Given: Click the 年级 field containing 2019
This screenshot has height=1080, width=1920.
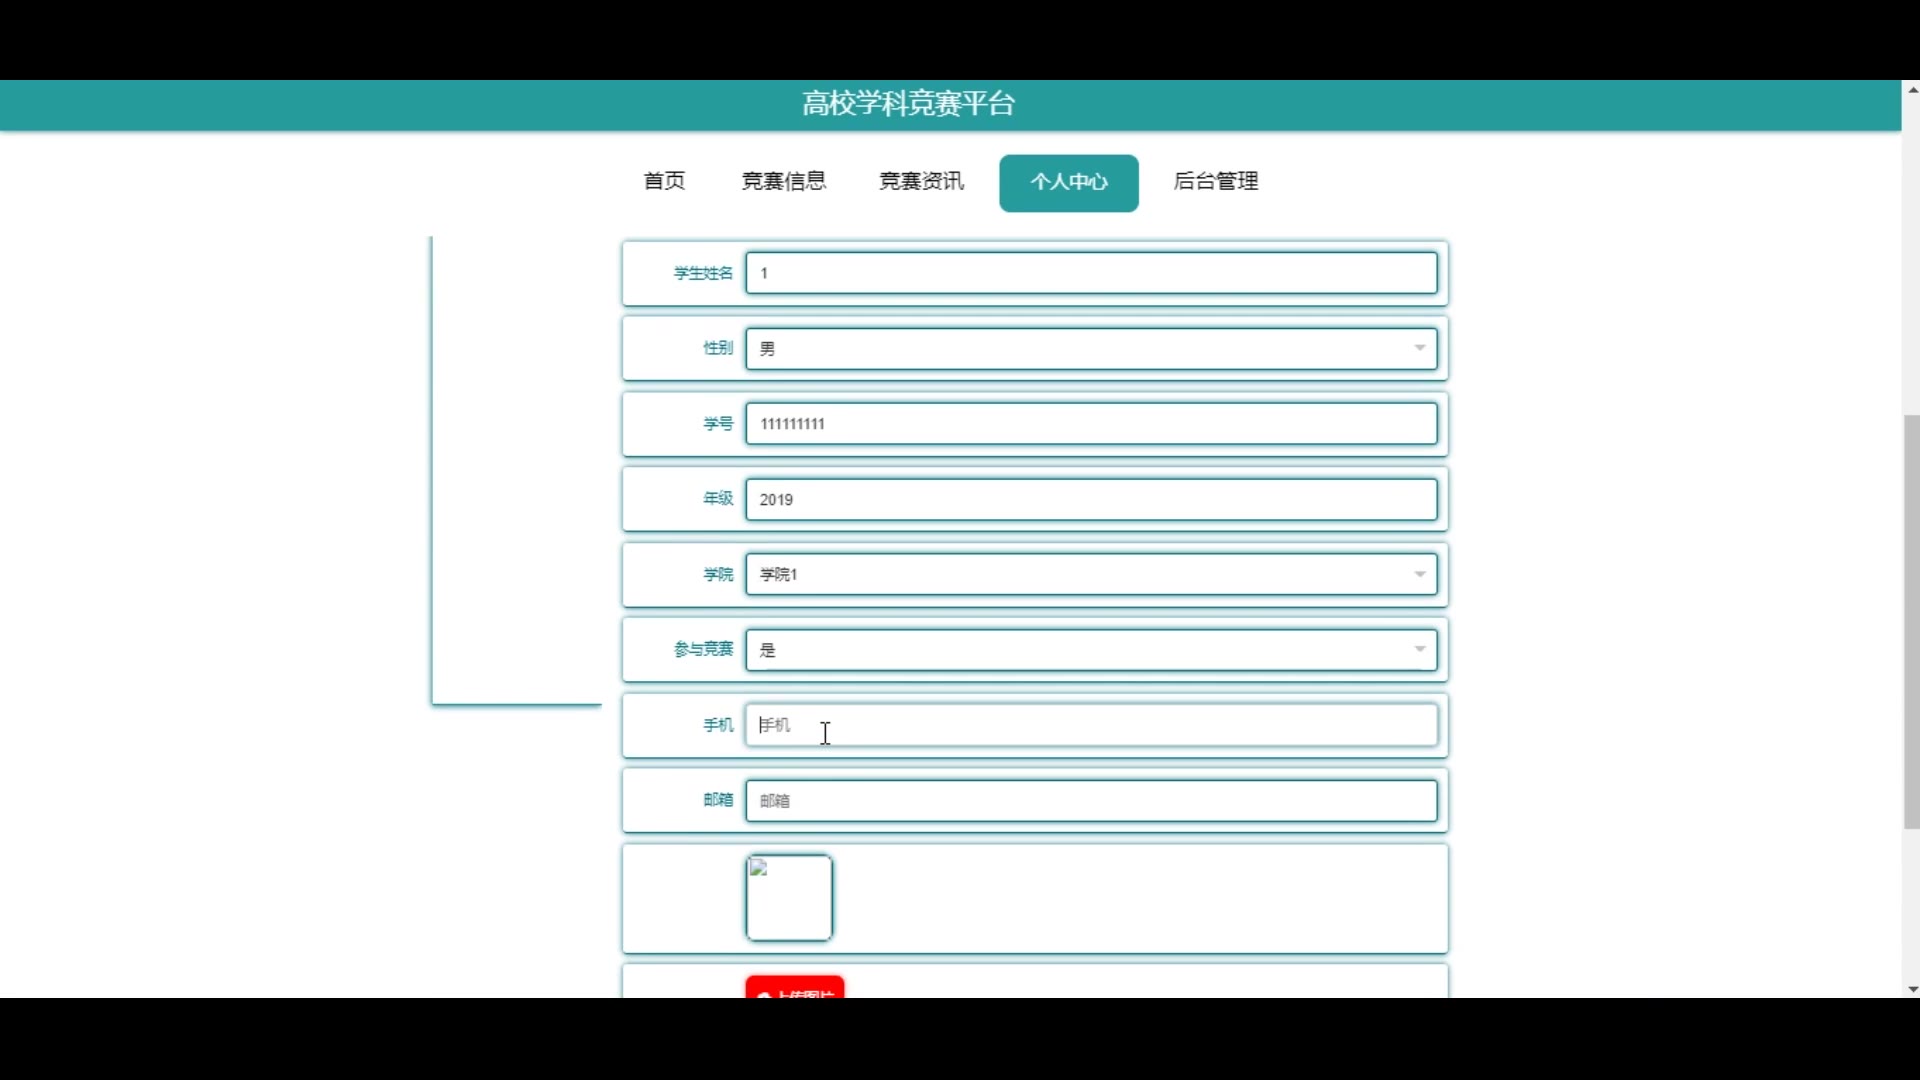Looking at the screenshot, I should 1090,499.
